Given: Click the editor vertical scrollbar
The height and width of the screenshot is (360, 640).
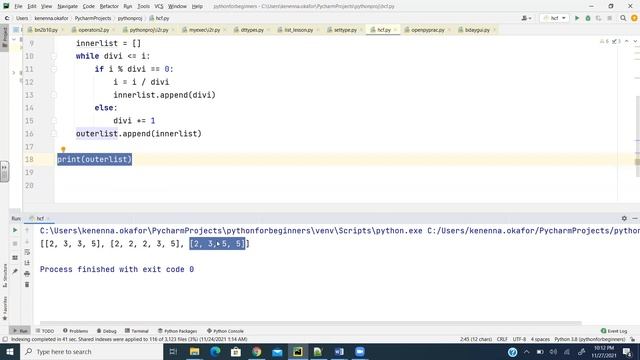Looking at the screenshot, I should coord(638,137).
